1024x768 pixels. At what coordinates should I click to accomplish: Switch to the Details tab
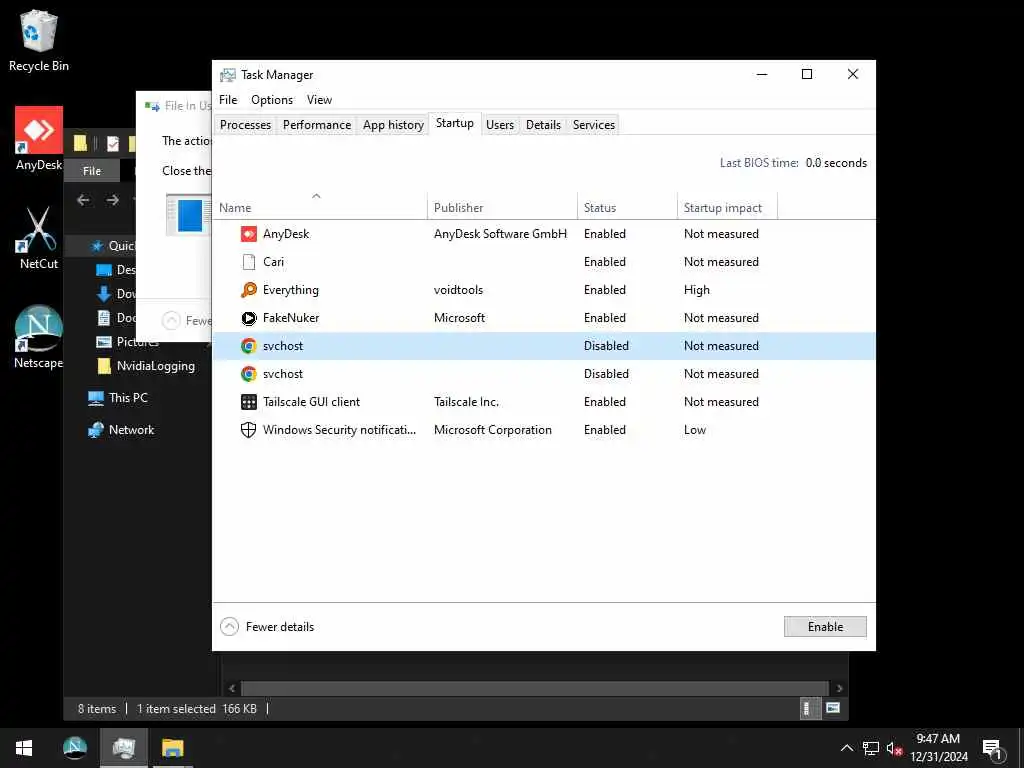543,125
